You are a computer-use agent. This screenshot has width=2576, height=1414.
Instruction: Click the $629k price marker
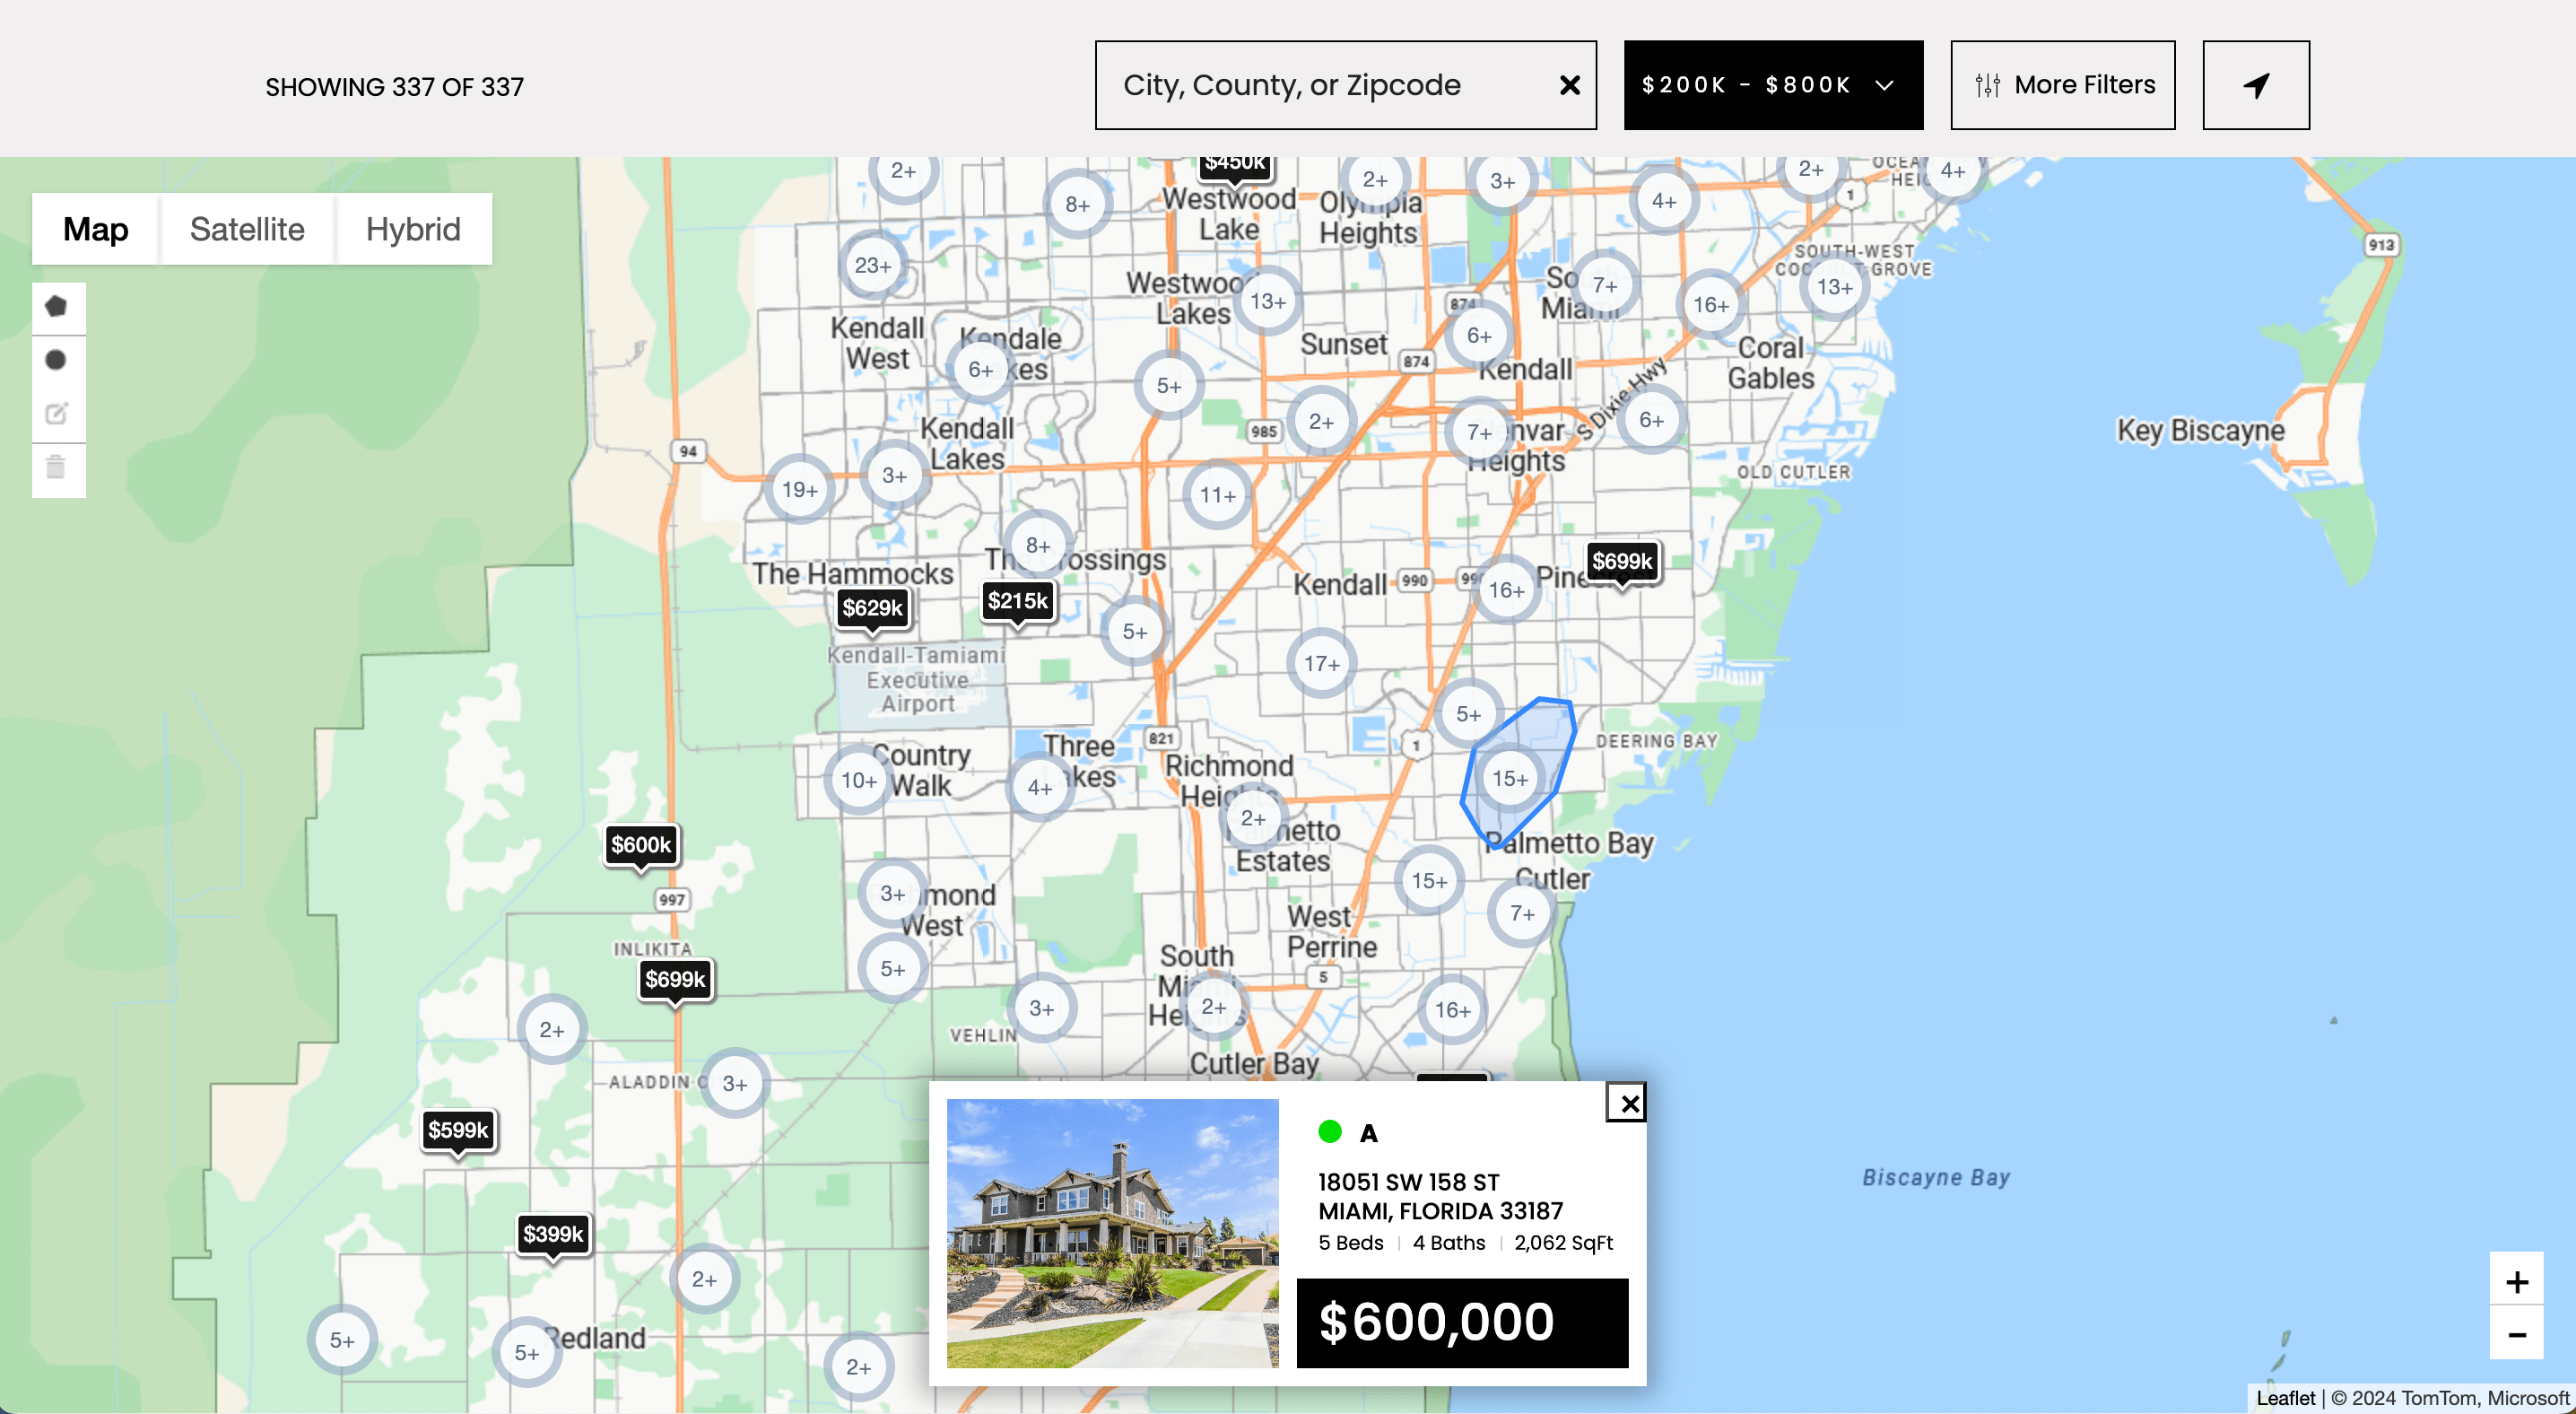872,607
